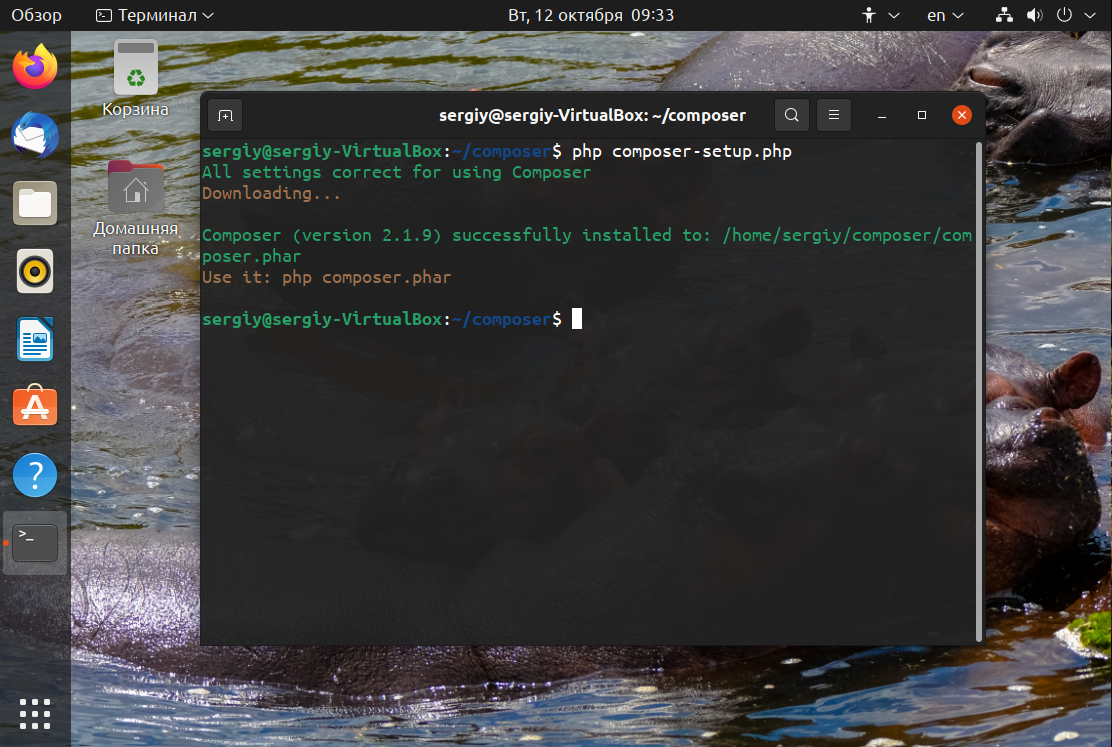Open the Files manager in dock
The width and height of the screenshot is (1112, 747).
(35, 203)
